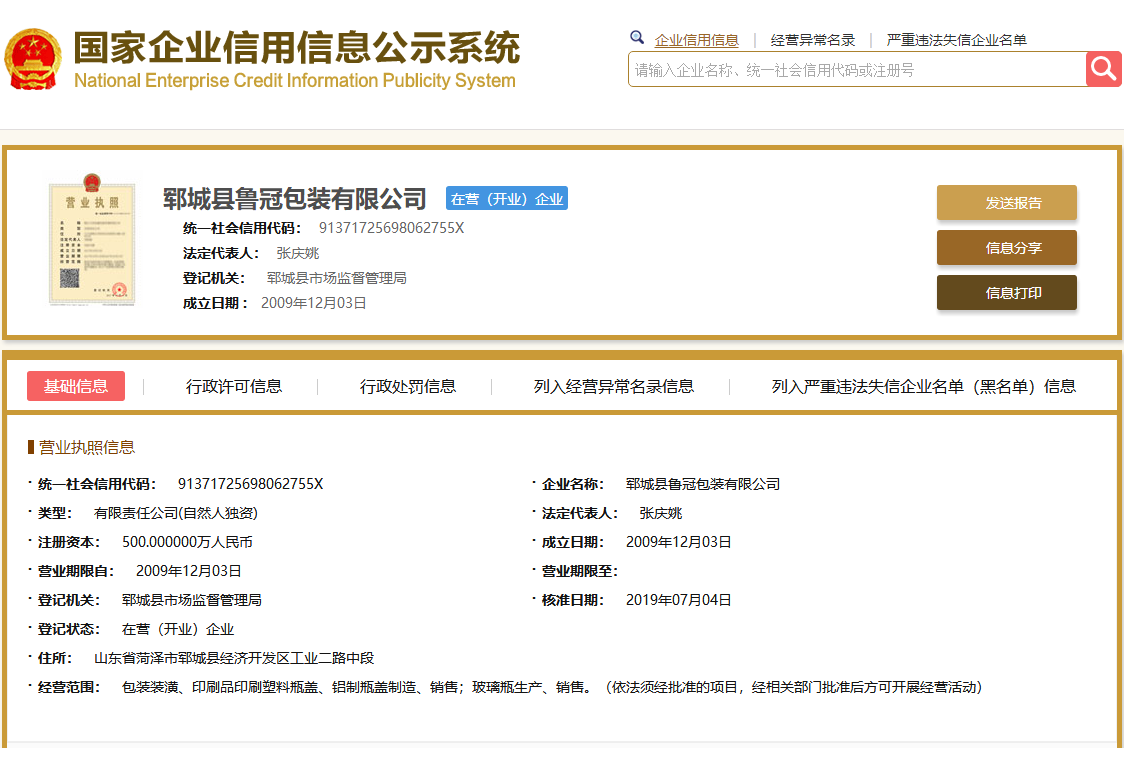Image resolution: width=1124 pixels, height=758 pixels.
Task: Select the 经营异常名录 search category
Action: point(812,40)
